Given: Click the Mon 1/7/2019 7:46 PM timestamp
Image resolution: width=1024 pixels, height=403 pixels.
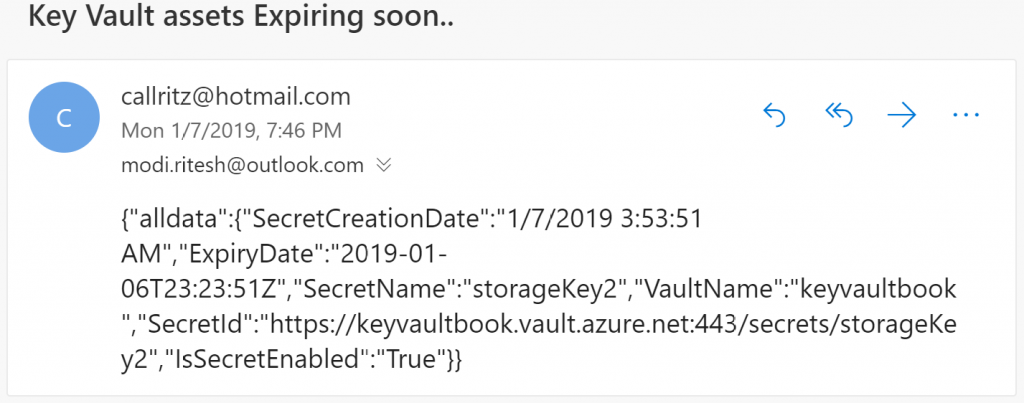Looking at the screenshot, I should [x=231, y=130].
